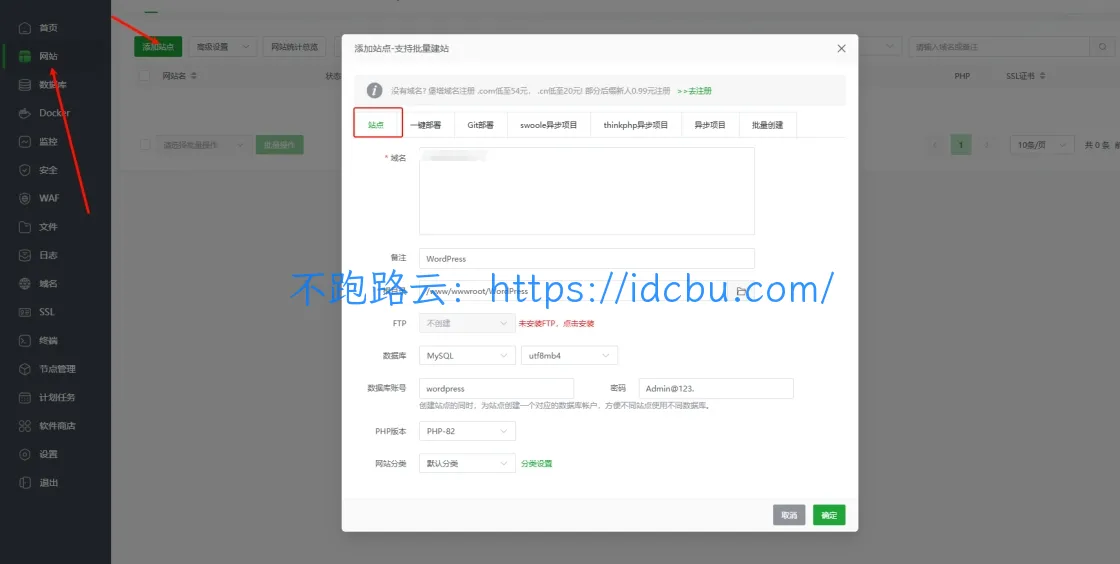Image resolution: width=1120 pixels, height=564 pixels.
Task: Open the 请选择批量操作 dropdown
Action: click(x=203, y=145)
